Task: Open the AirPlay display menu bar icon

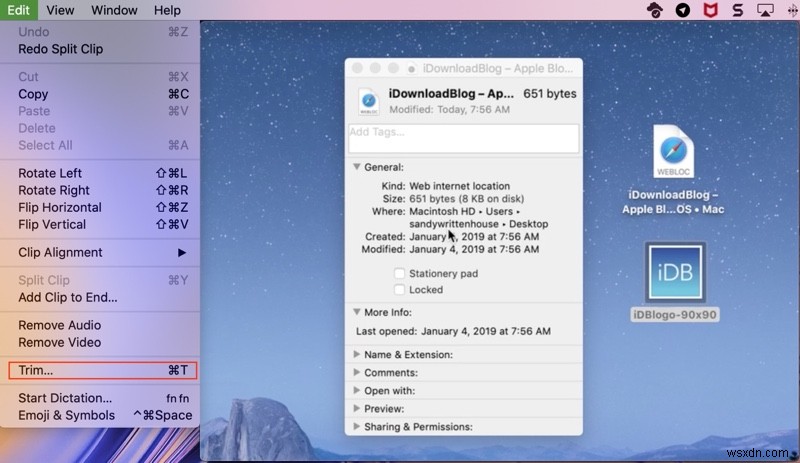Action: pos(765,10)
